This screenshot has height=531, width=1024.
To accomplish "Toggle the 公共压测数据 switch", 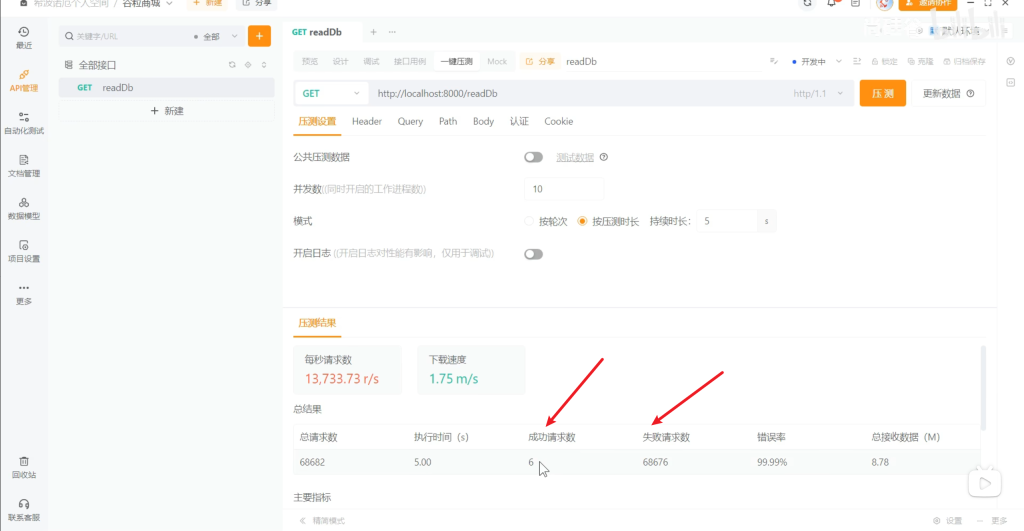I will [x=533, y=157].
